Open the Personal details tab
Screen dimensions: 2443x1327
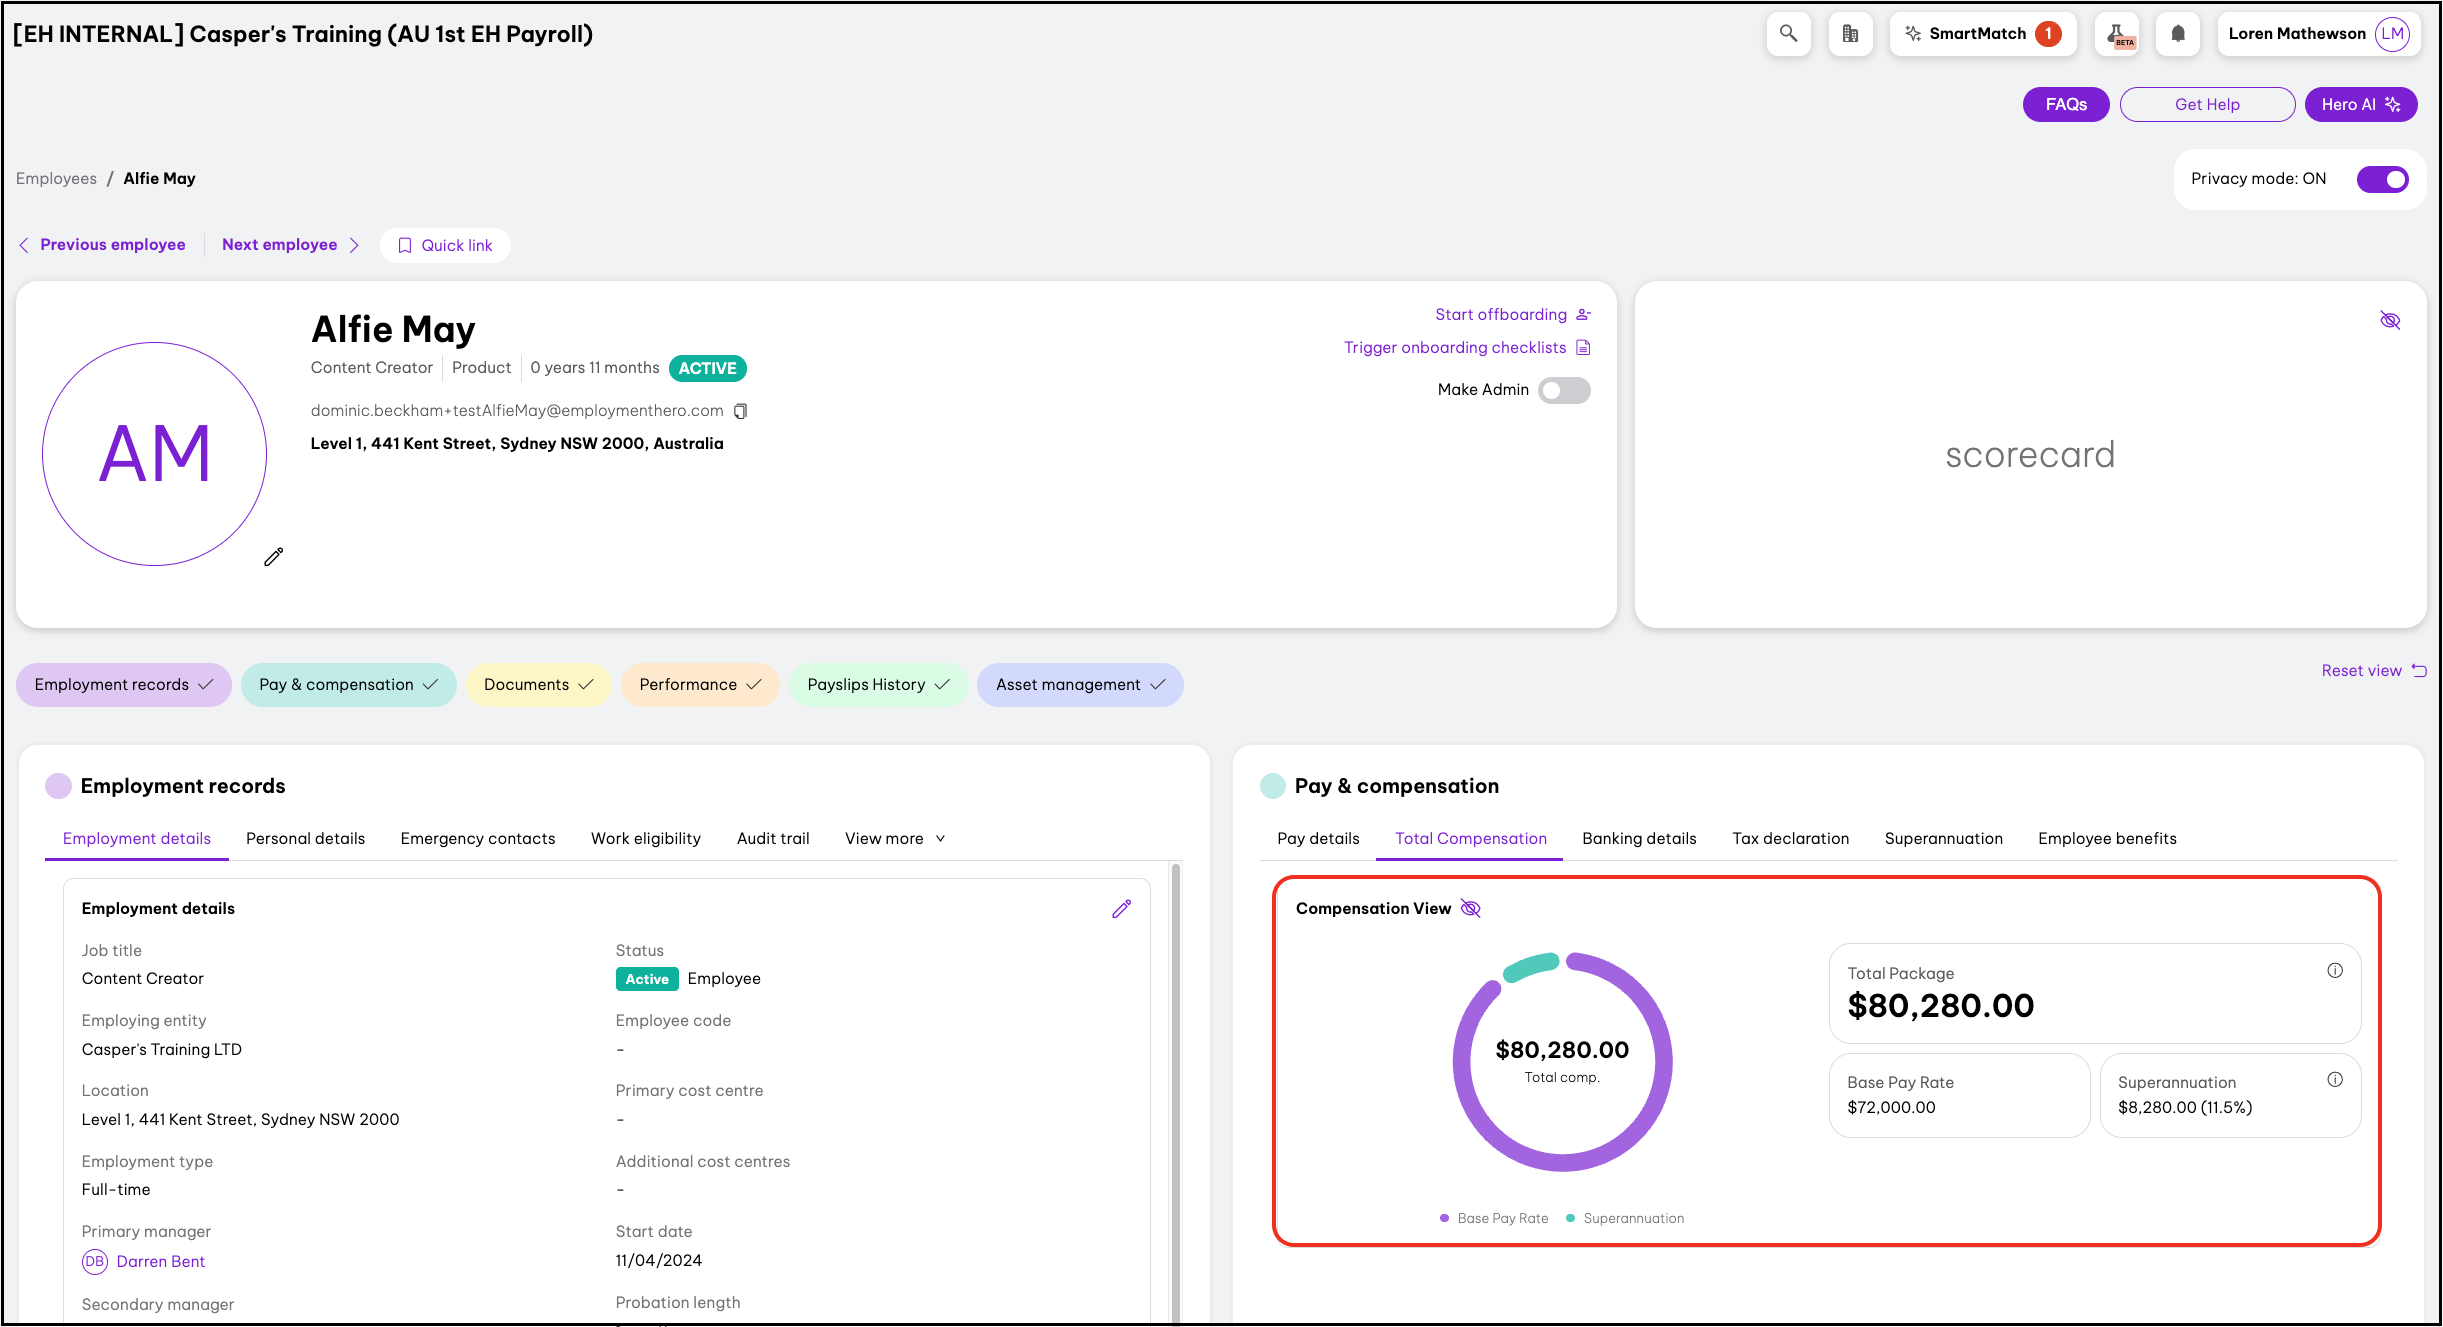pos(305,838)
